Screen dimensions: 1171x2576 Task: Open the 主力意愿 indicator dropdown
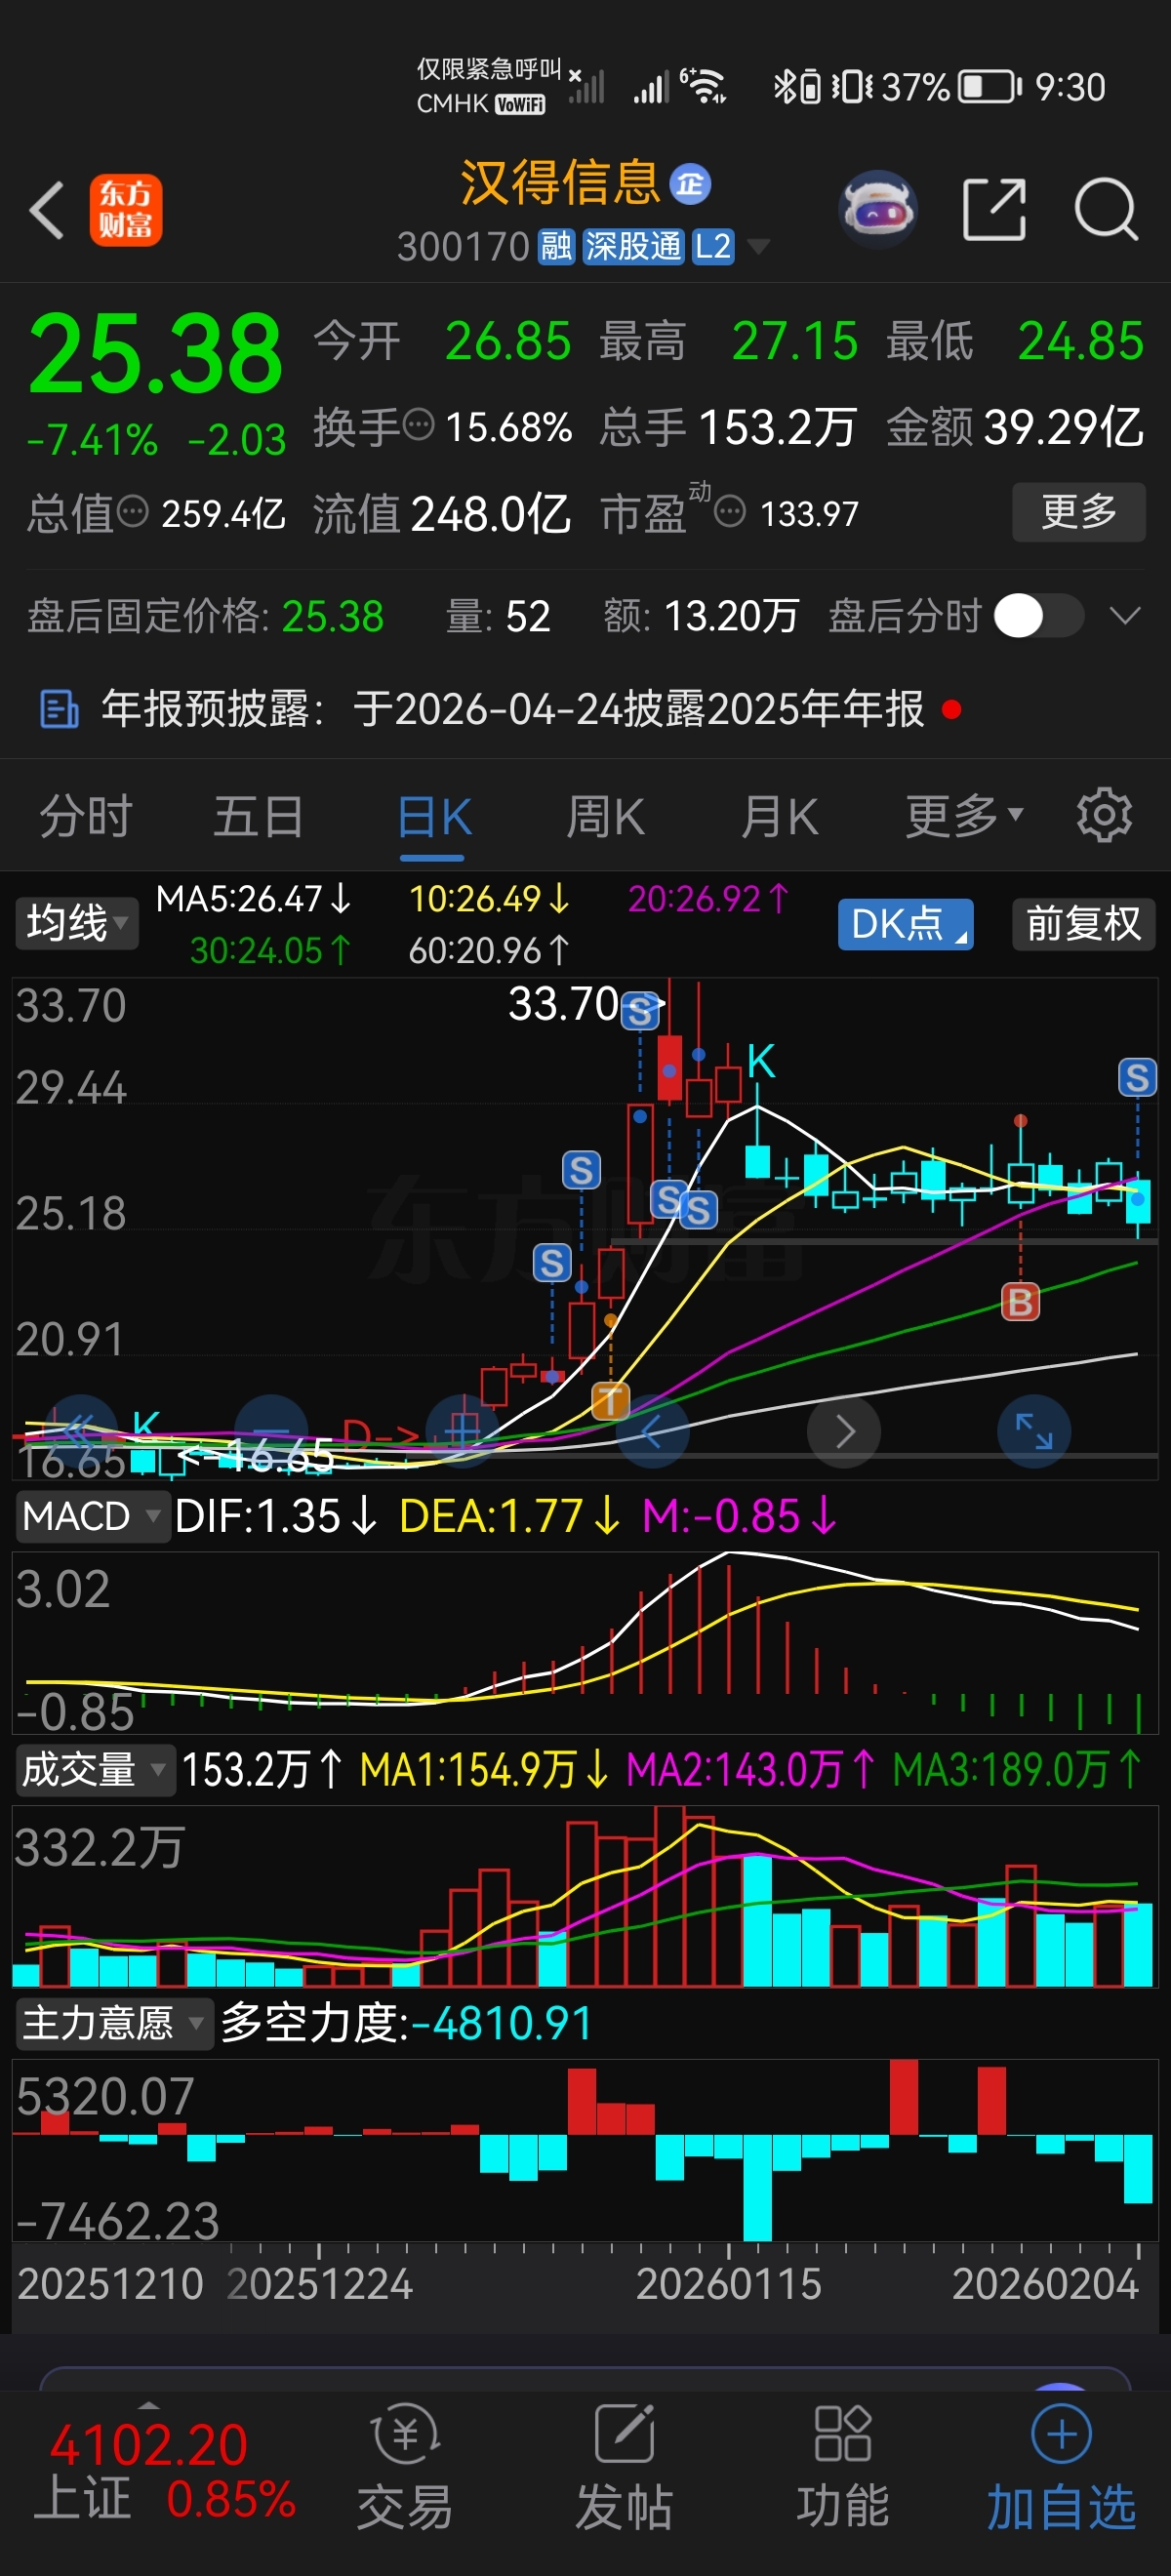tap(113, 2022)
